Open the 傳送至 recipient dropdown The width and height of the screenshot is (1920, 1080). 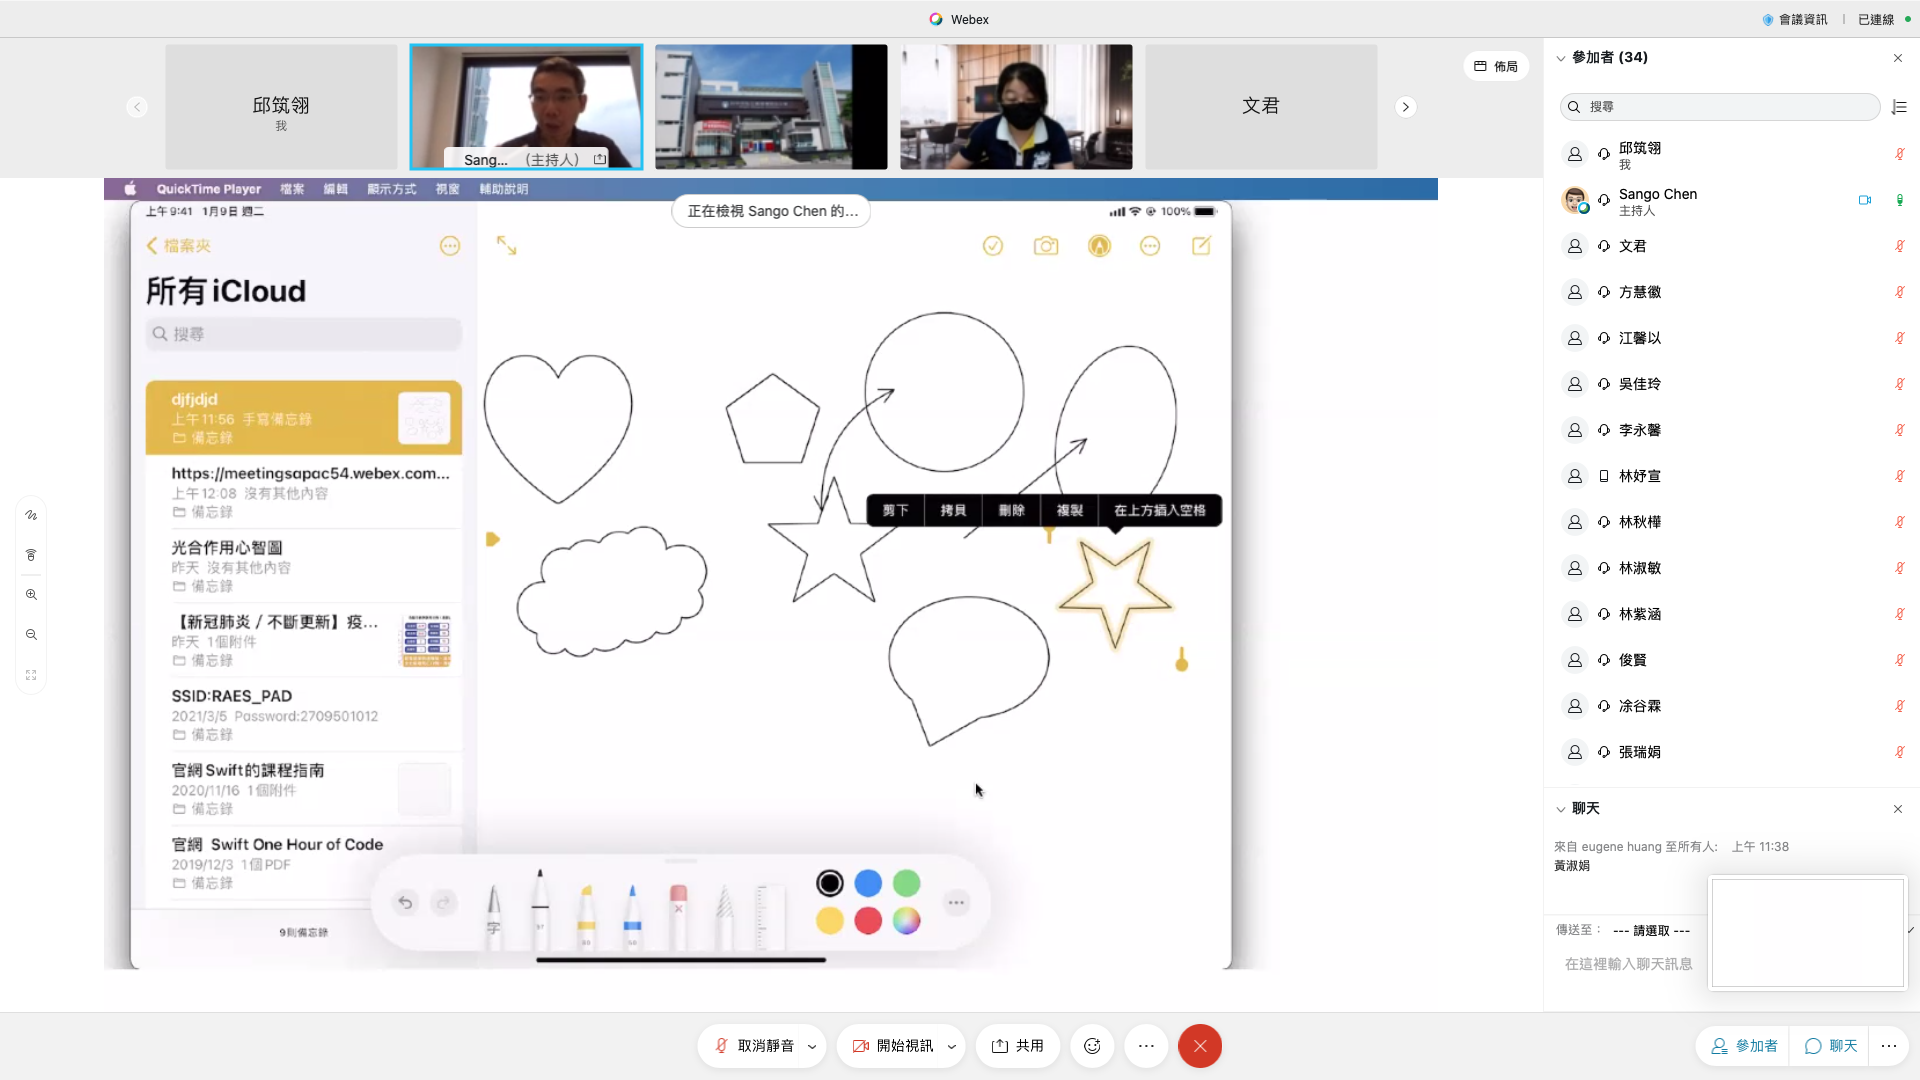pyautogui.click(x=1651, y=930)
